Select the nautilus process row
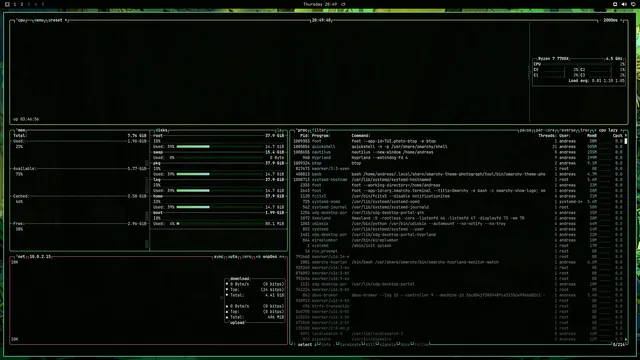The height and width of the screenshot is (360, 640). click(458, 152)
